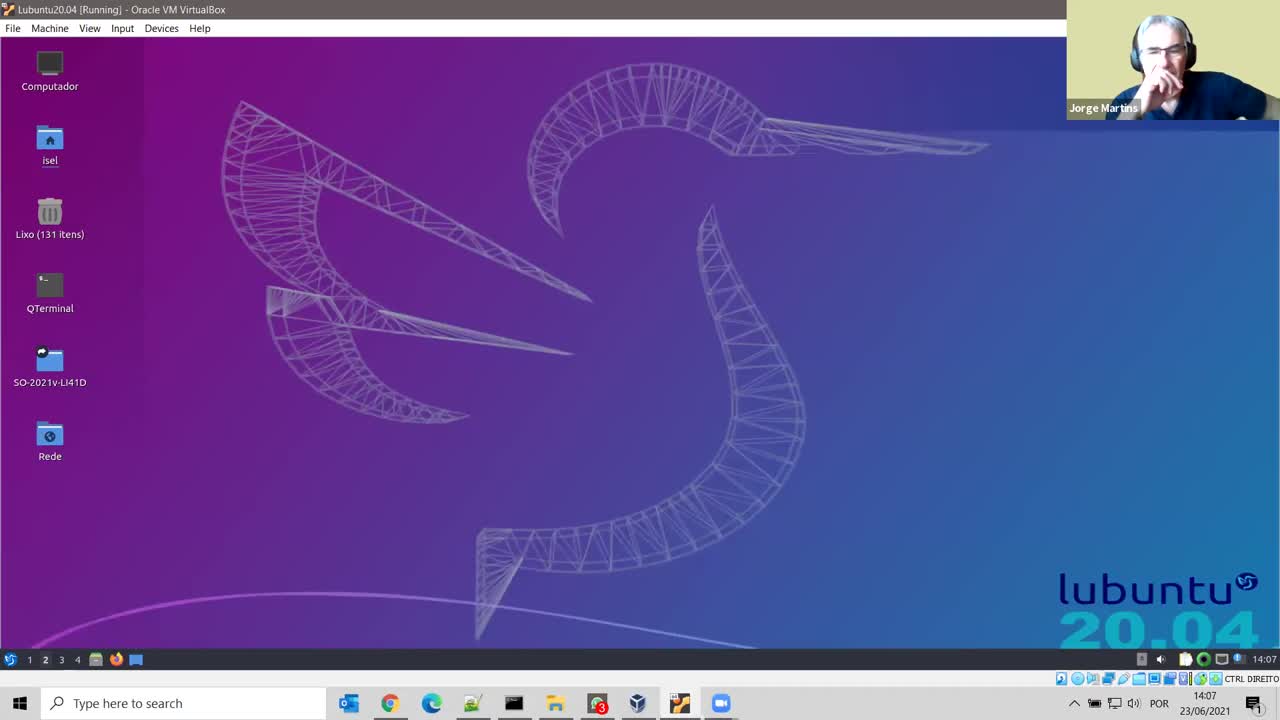Click VirtualBox CPU virtualization indicator
Screen dimensions: 1280x720
click(x=1185, y=679)
